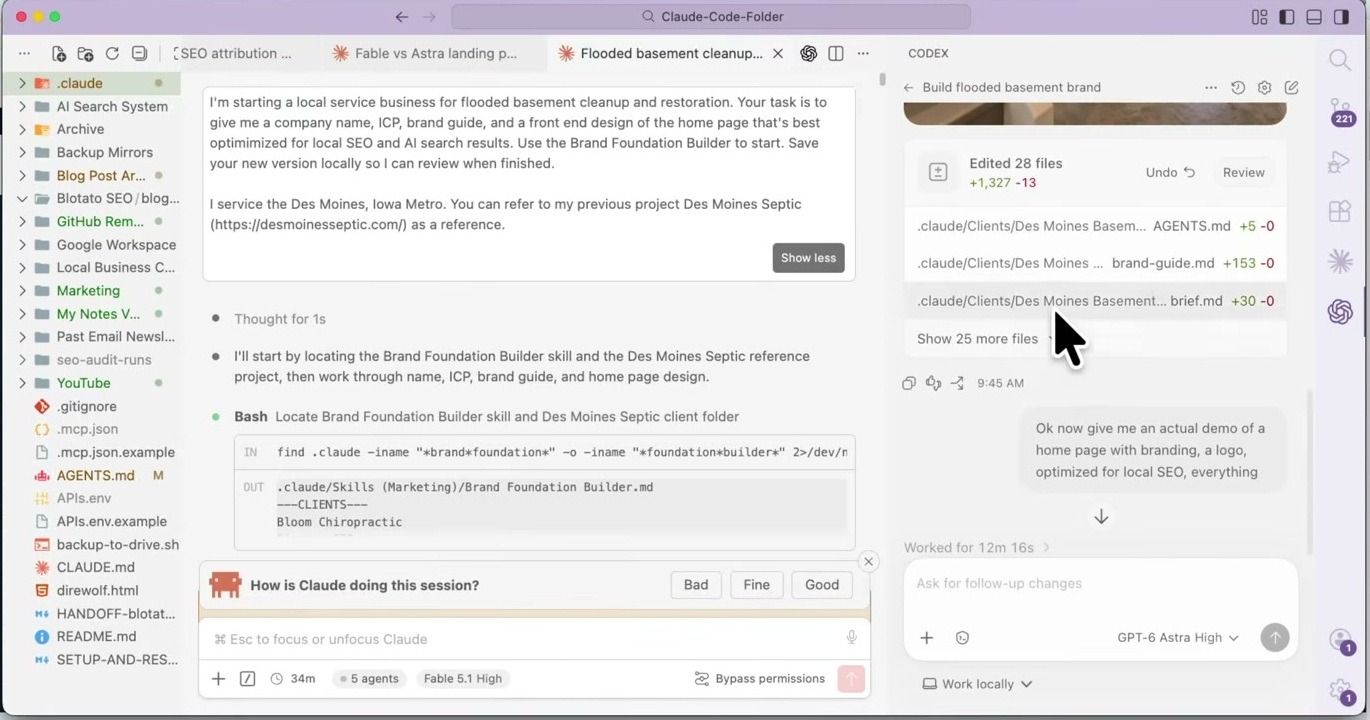Open the Search icon in right activity bar
This screenshot has width=1370, height=720.
1340,60
